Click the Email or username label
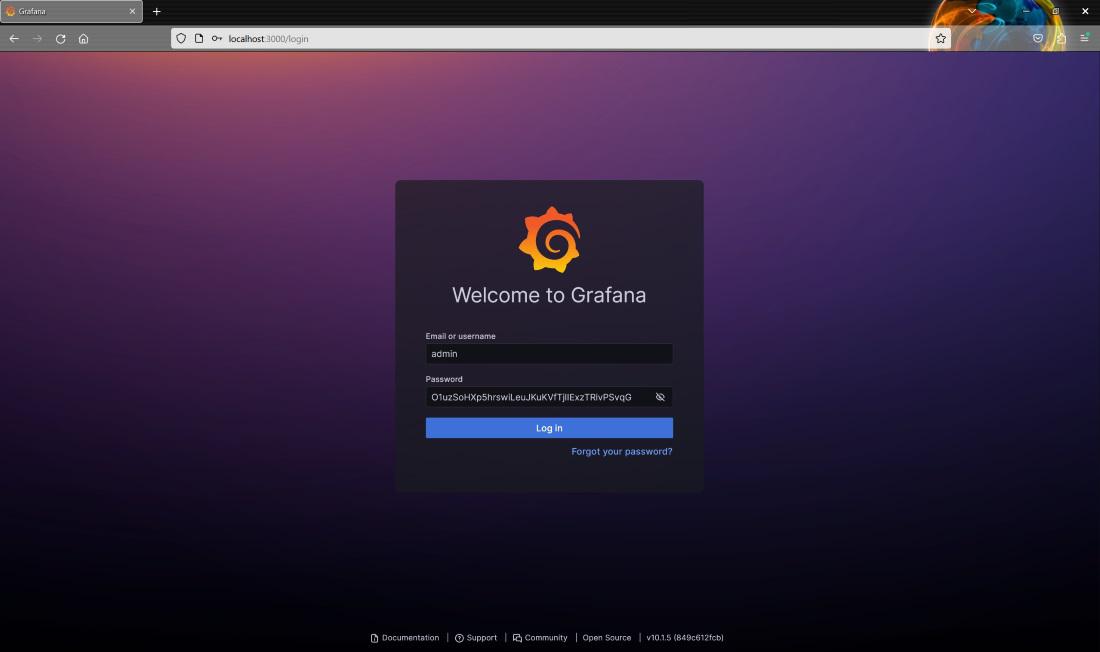This screenshot has height=652, width=1100. point(460,336)
